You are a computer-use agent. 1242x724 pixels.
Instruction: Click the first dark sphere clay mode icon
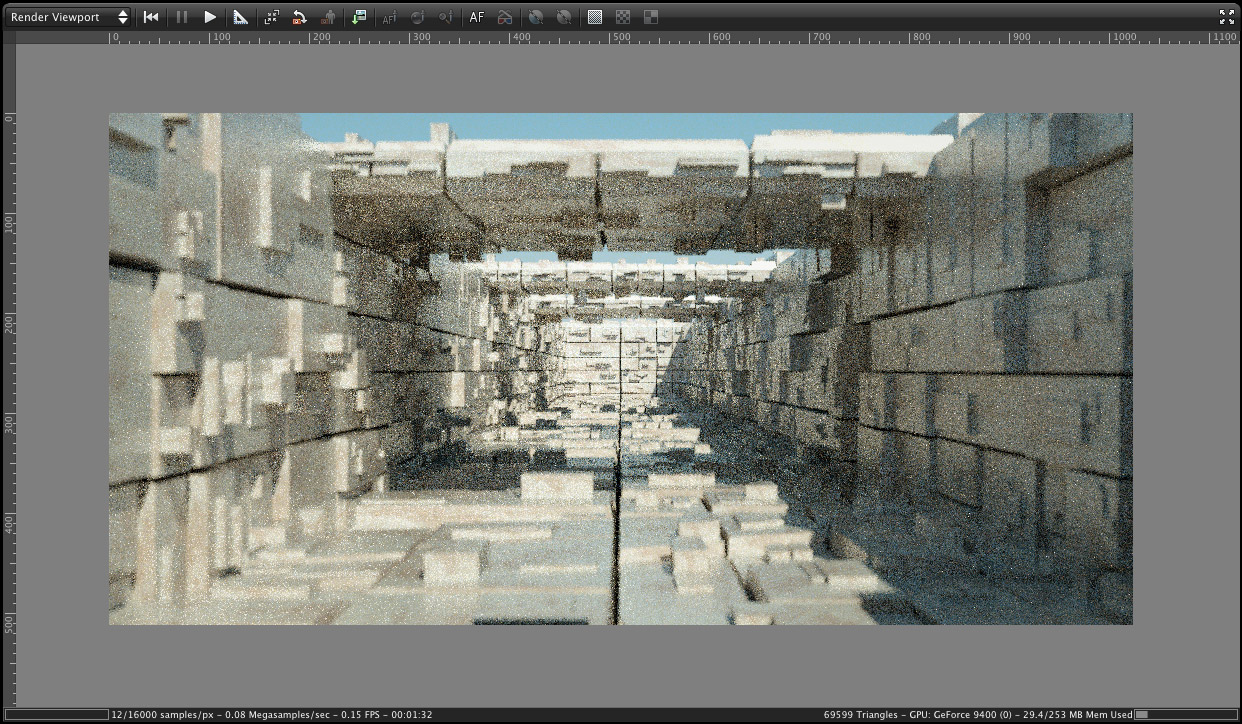pyautogui.click(x=536, y=17)
